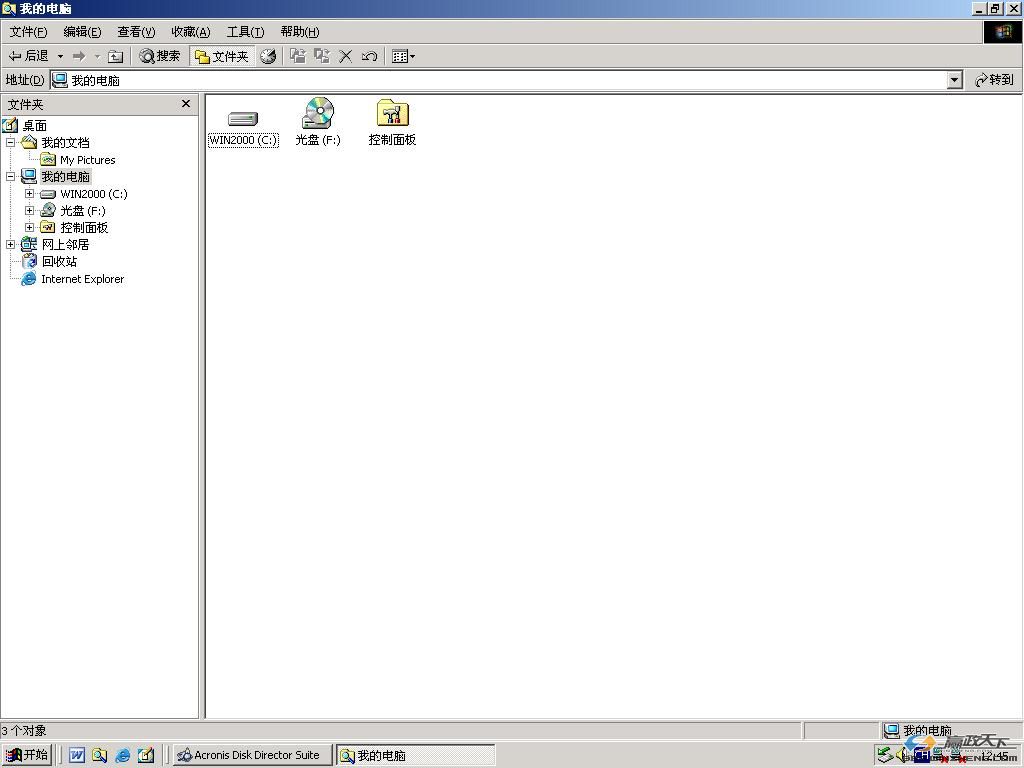Image resolution: width=1024 pixels, height=768 pixels.
Task: Select 桌面 in the folder tree
Action: (35, 125)
